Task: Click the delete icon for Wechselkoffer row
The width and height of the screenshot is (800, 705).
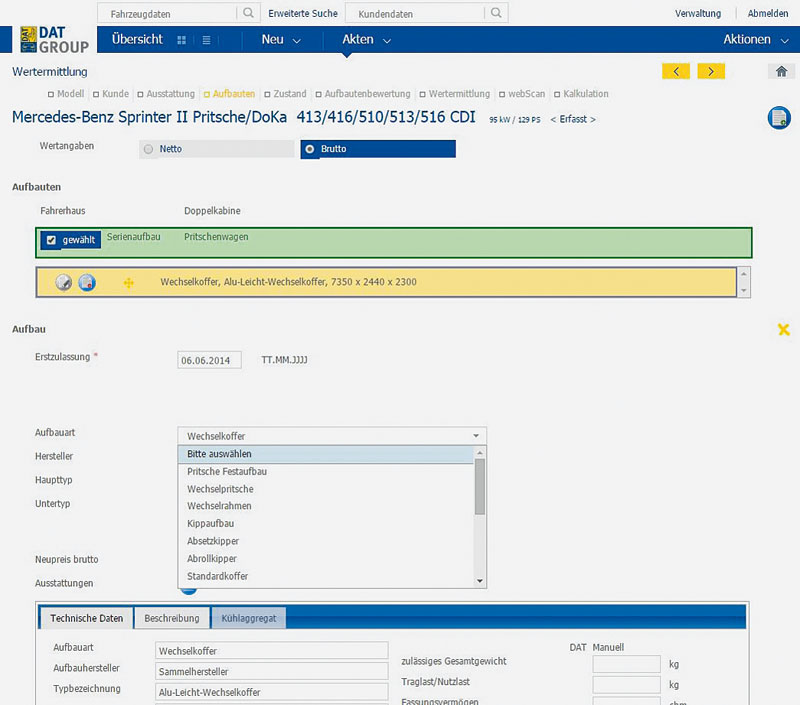Action: click(87, 283)
